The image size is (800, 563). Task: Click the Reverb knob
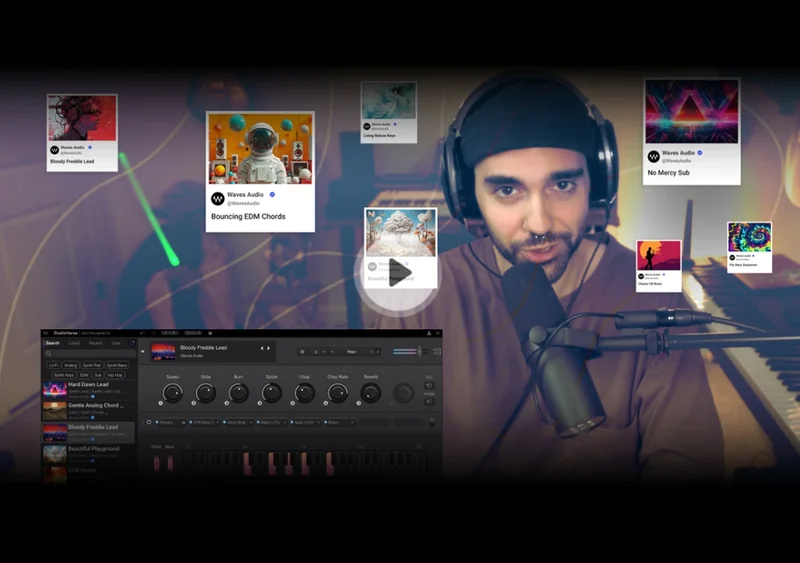pyautogui.click(x=370, y=393)
